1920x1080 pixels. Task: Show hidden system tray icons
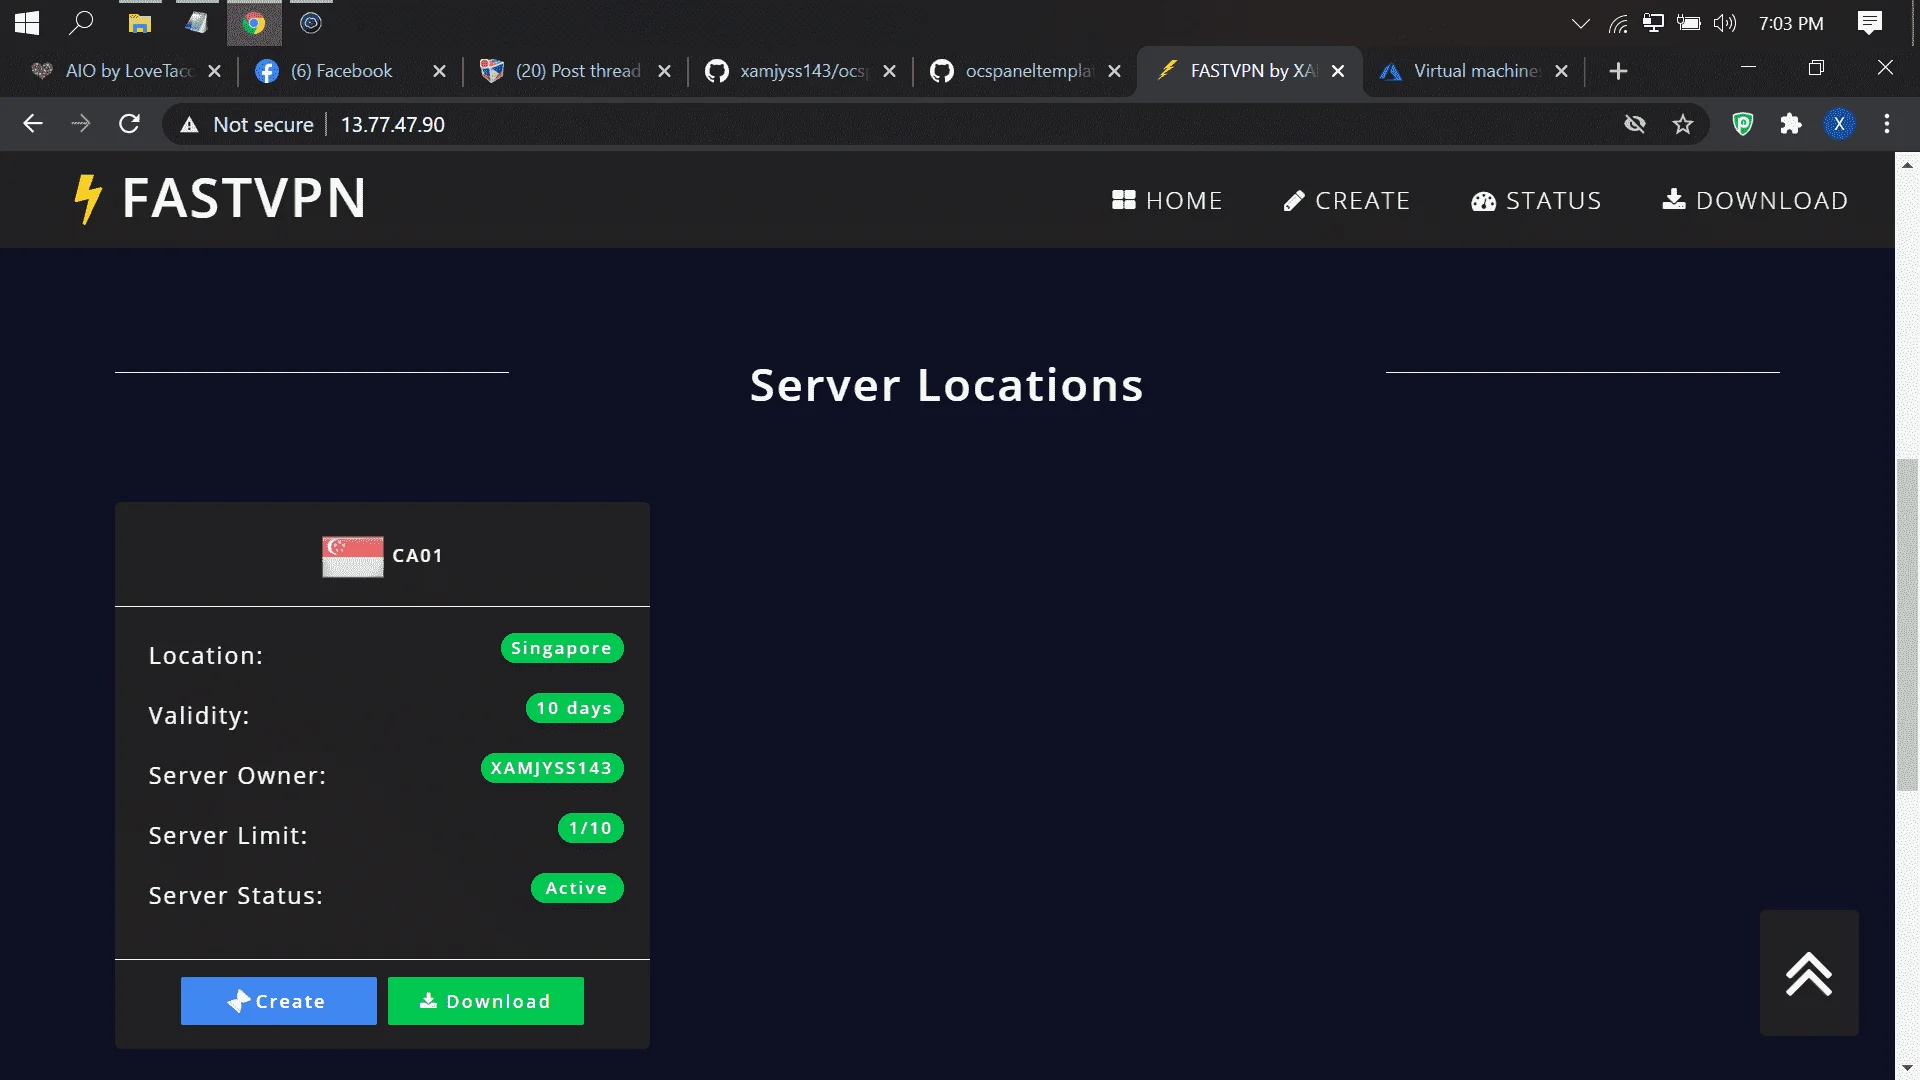1581,23
